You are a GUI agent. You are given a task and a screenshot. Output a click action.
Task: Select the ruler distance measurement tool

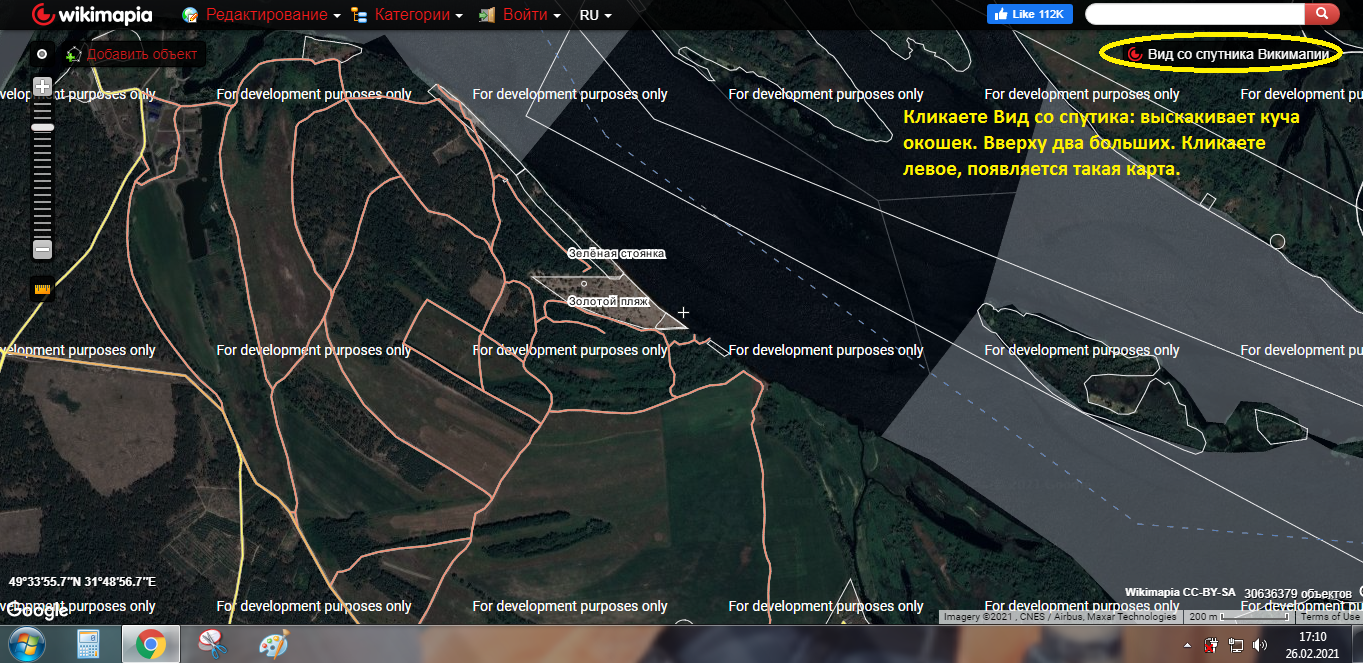[x=42, y=289]
